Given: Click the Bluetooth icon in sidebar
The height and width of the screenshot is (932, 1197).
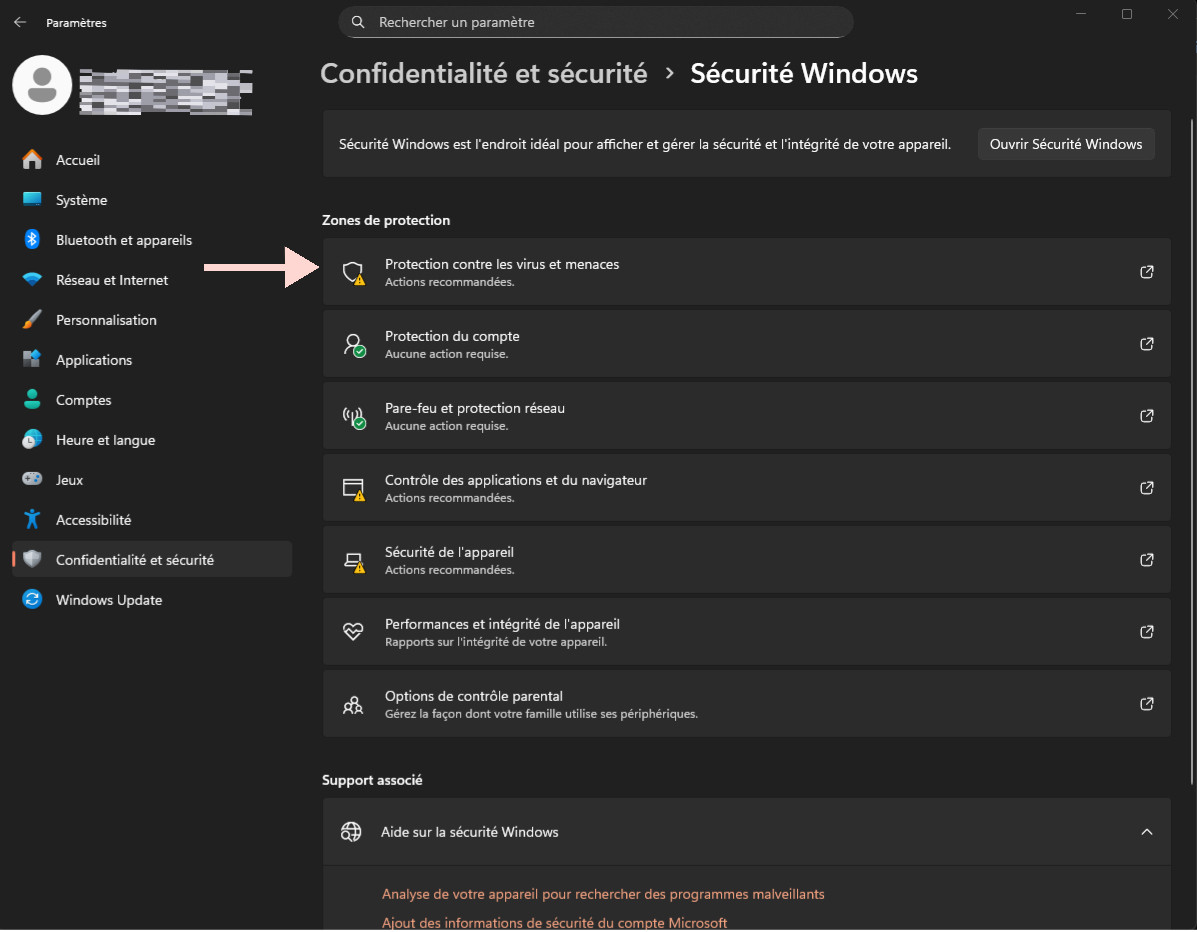Looking at the screenshot, I should (32, 240).
